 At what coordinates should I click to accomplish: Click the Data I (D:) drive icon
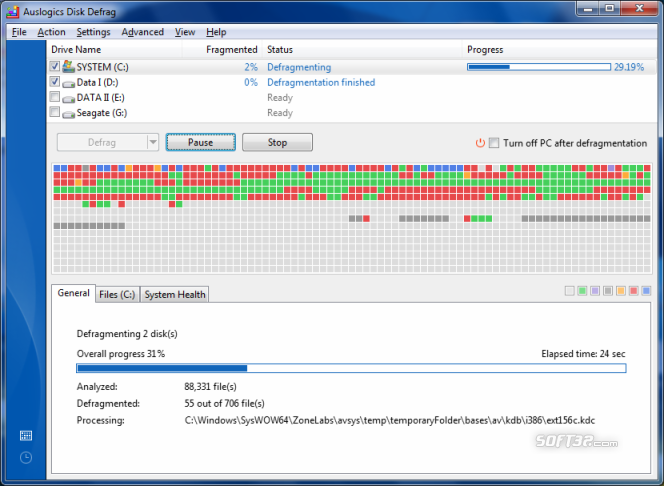[68, 83]
